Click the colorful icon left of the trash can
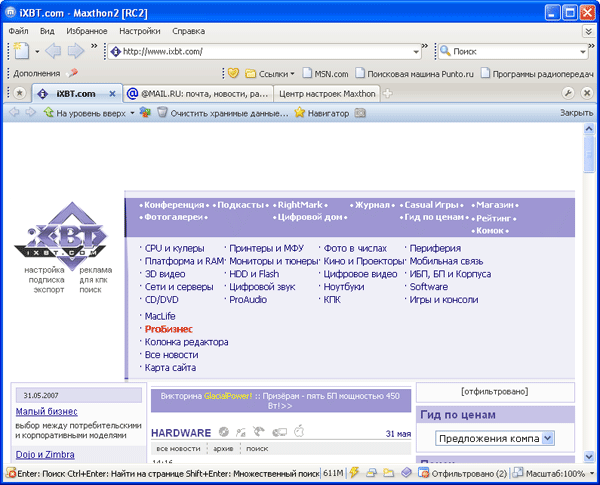600x485 pixels. pyautogui.click(x=145, y=112)
